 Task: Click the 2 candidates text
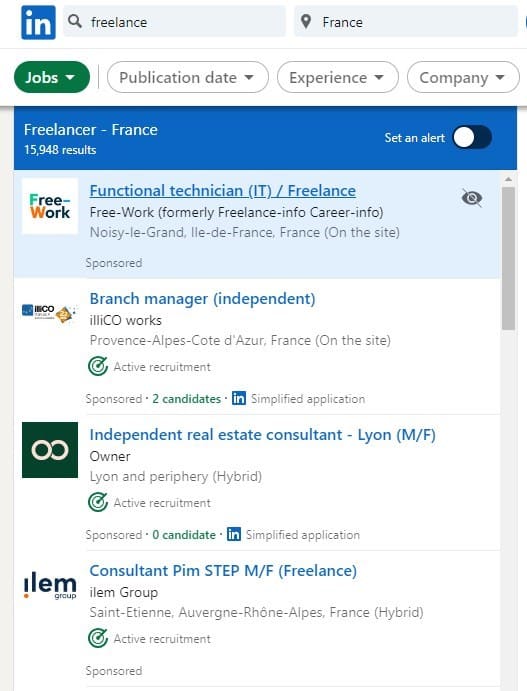tap(186, 399)
